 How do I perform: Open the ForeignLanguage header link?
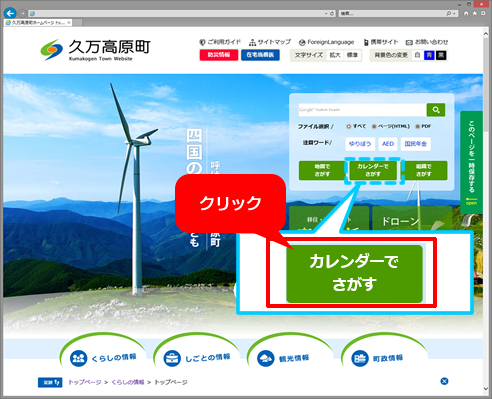point(326,42)
